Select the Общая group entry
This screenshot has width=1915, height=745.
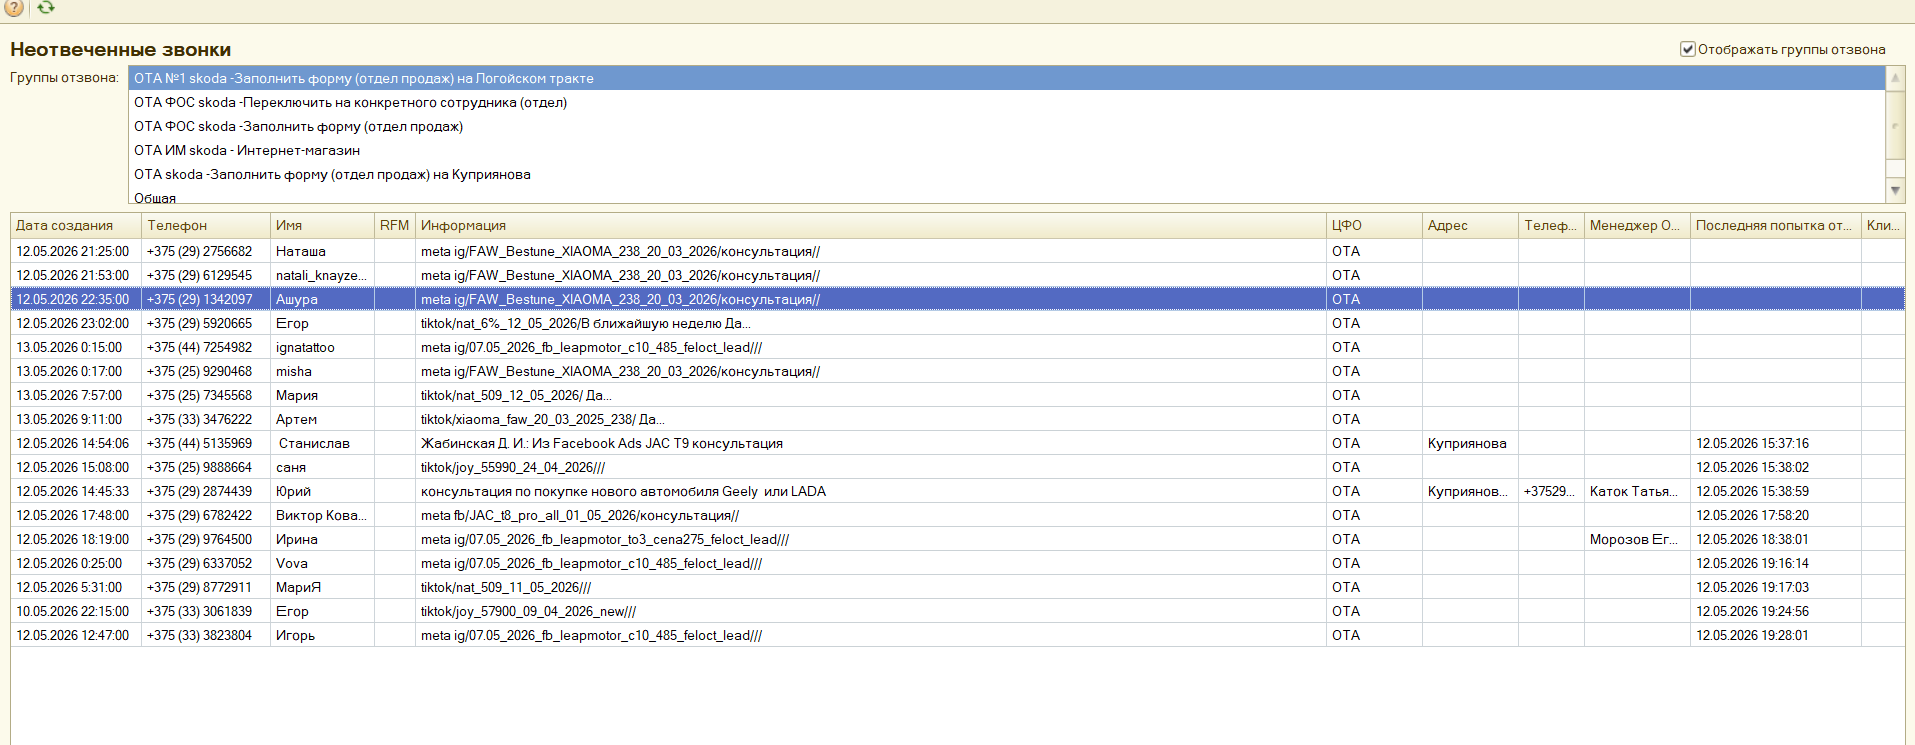[x=155, y=198]
